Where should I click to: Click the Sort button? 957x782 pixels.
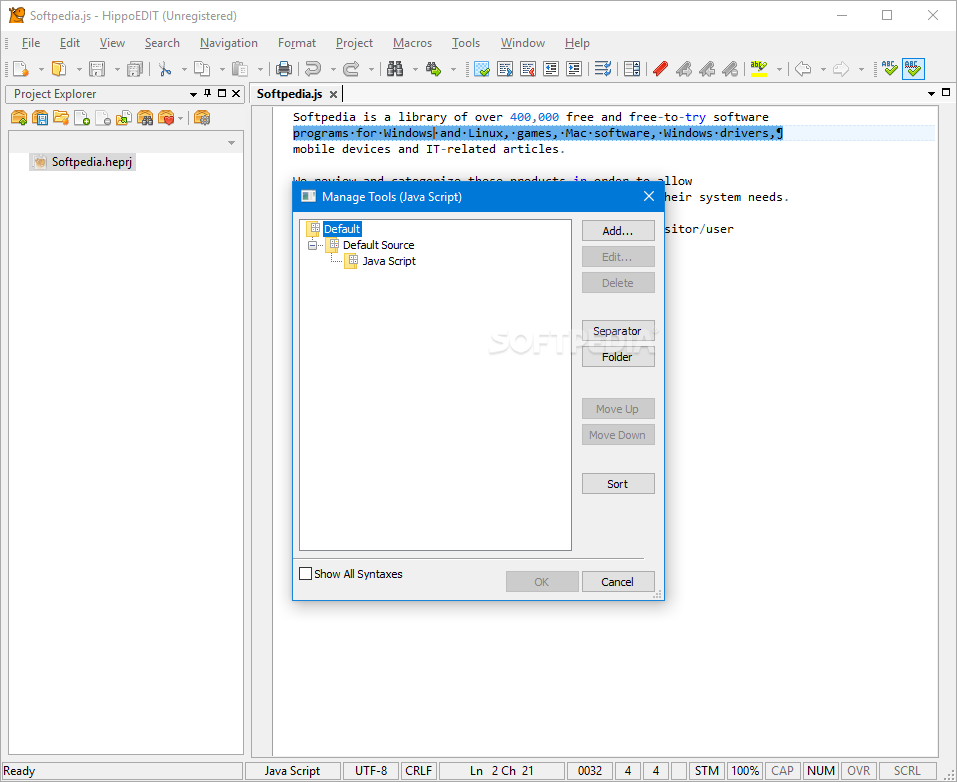(x=618, y=483)
